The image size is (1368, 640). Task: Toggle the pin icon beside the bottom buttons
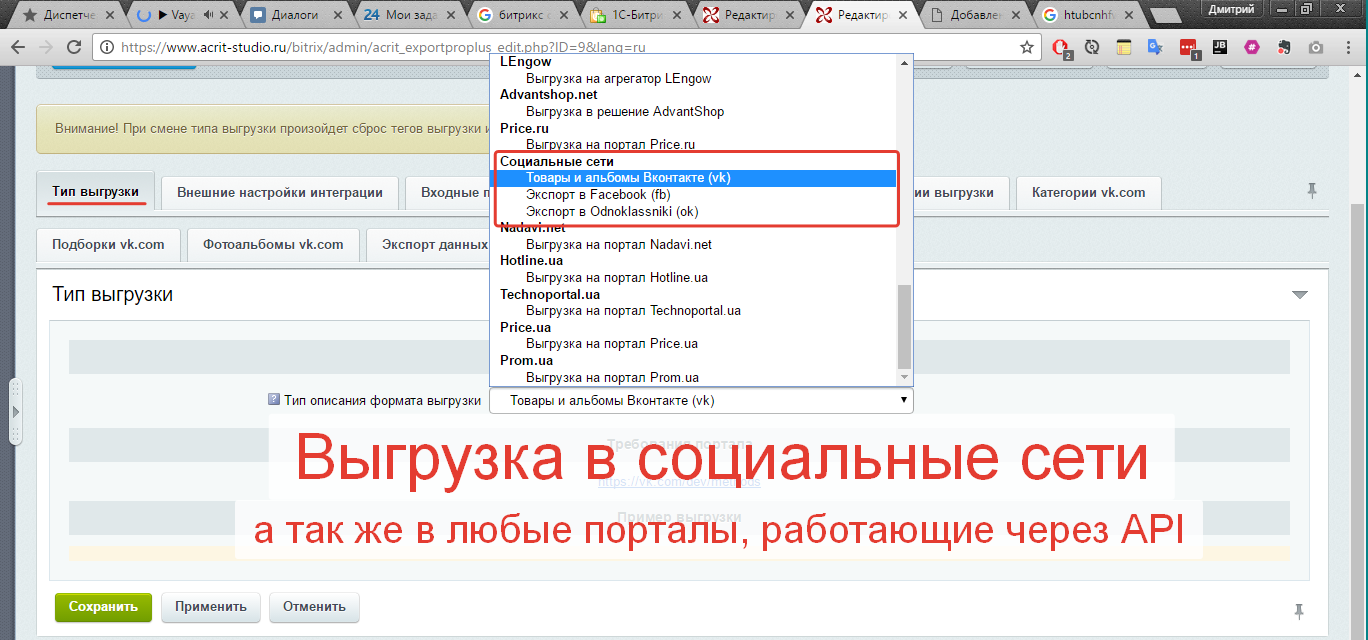click(1298, 610)
